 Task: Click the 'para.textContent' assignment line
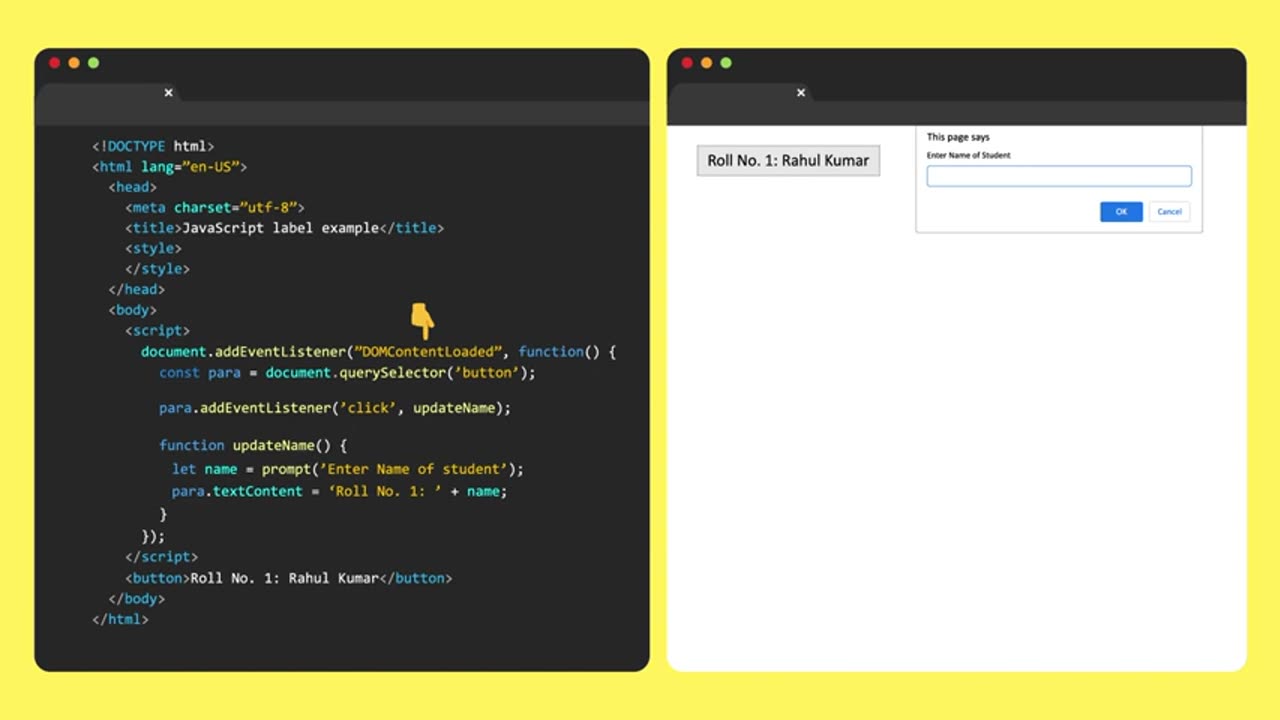click(339, 491)
